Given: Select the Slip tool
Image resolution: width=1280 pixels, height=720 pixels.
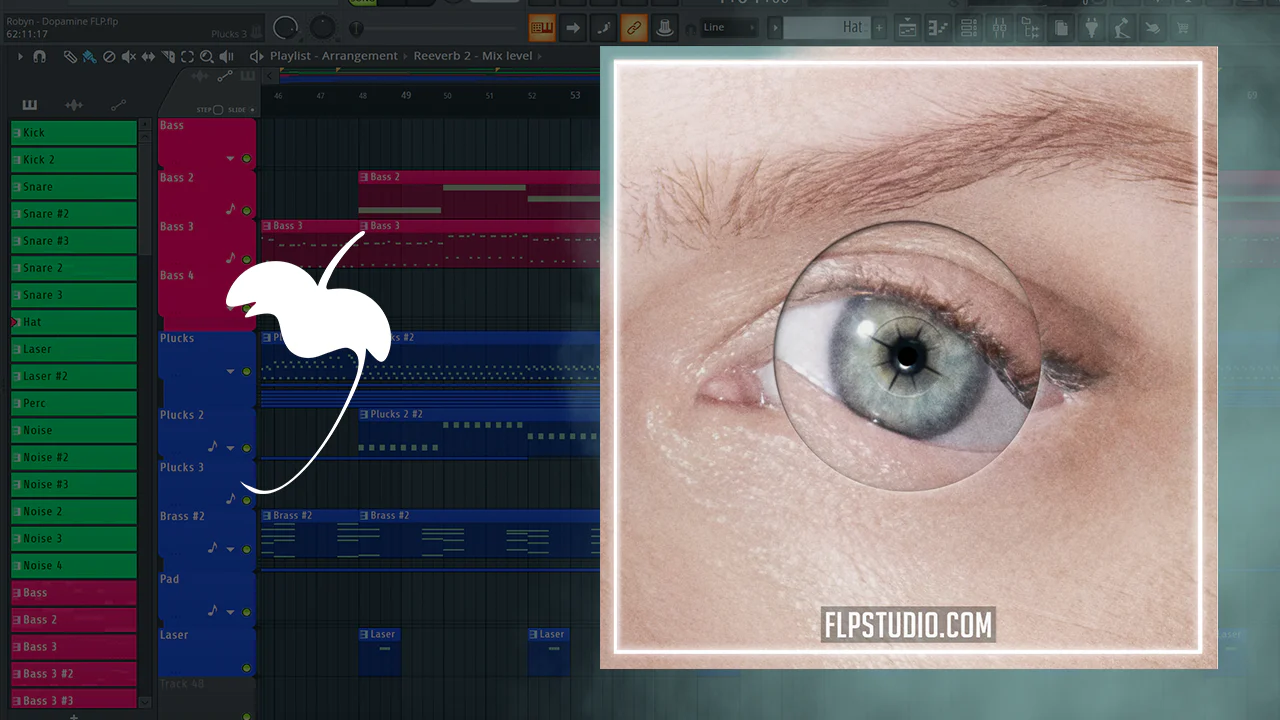Looking at the screenshot, I should pyautogui.click(x=148, y=57).
